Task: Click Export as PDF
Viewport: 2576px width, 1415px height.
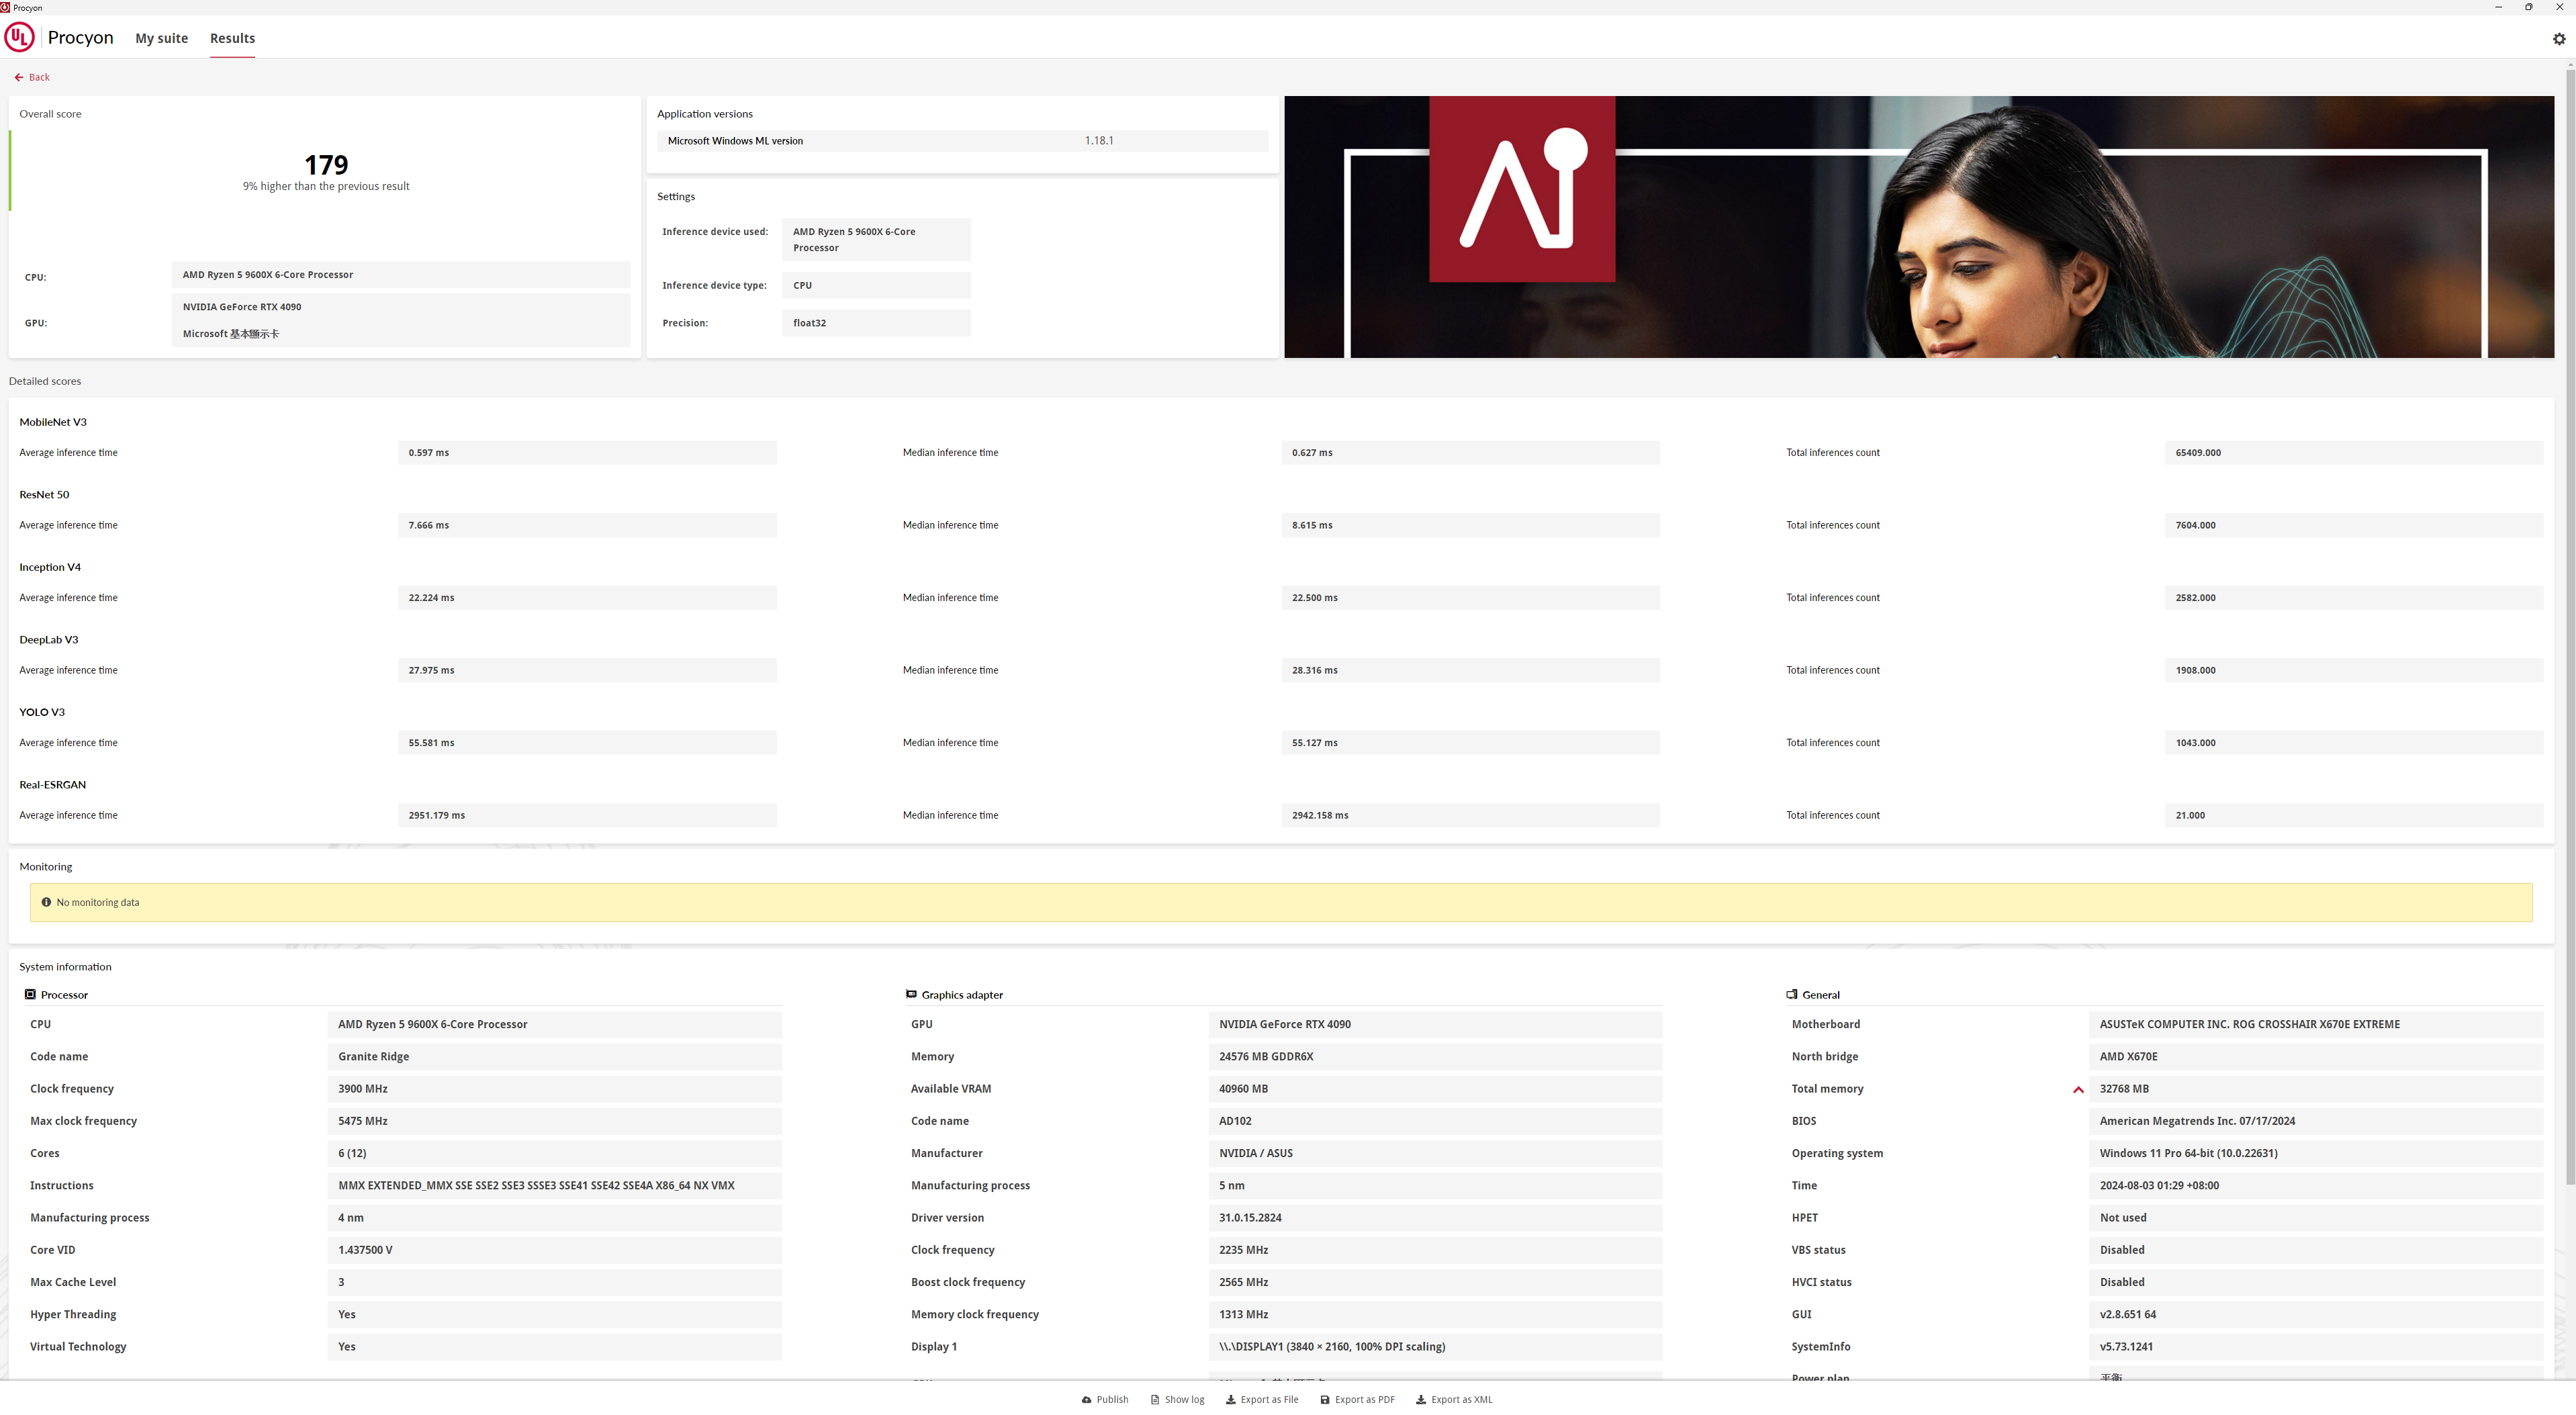Action: (x=1357, y=1399)
